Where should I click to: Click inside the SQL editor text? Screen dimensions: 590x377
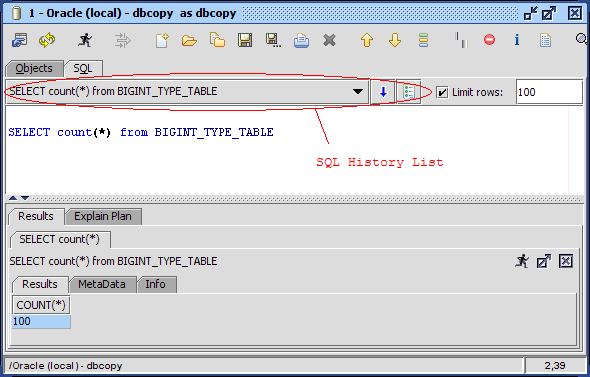pyautogui.click(x=141, y=132)
